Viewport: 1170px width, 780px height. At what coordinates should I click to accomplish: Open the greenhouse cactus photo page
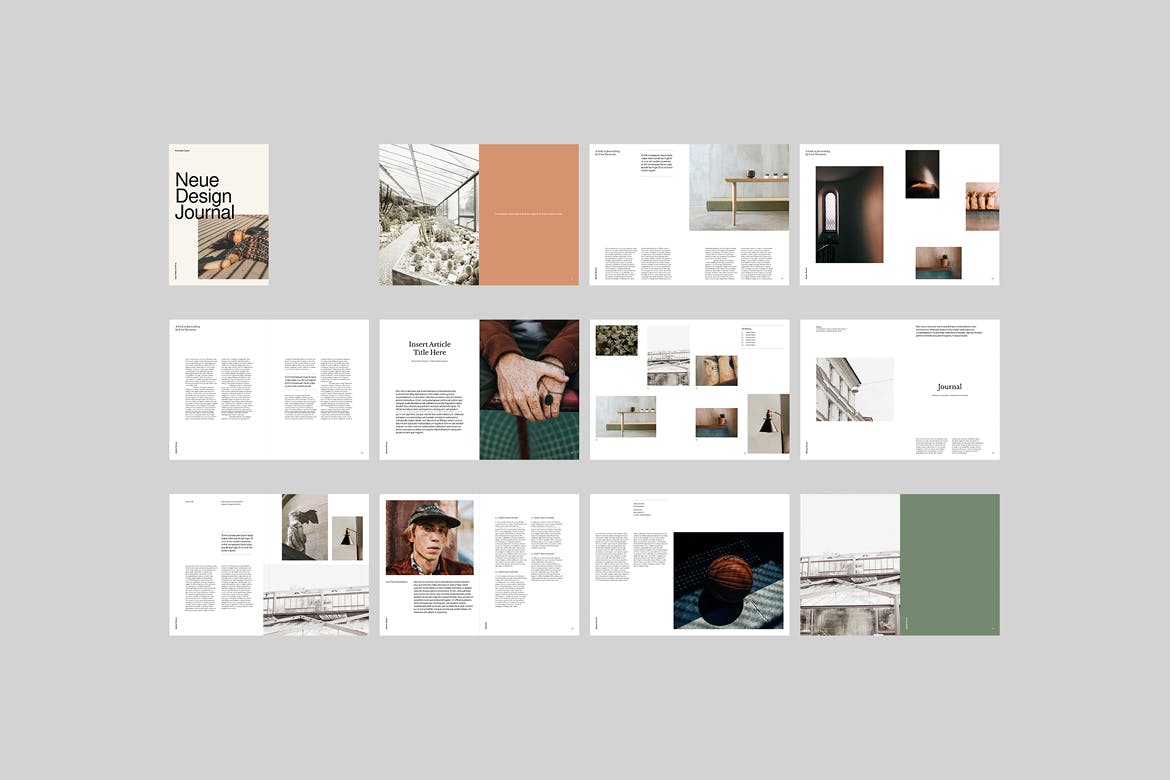[x=428, y=214]
